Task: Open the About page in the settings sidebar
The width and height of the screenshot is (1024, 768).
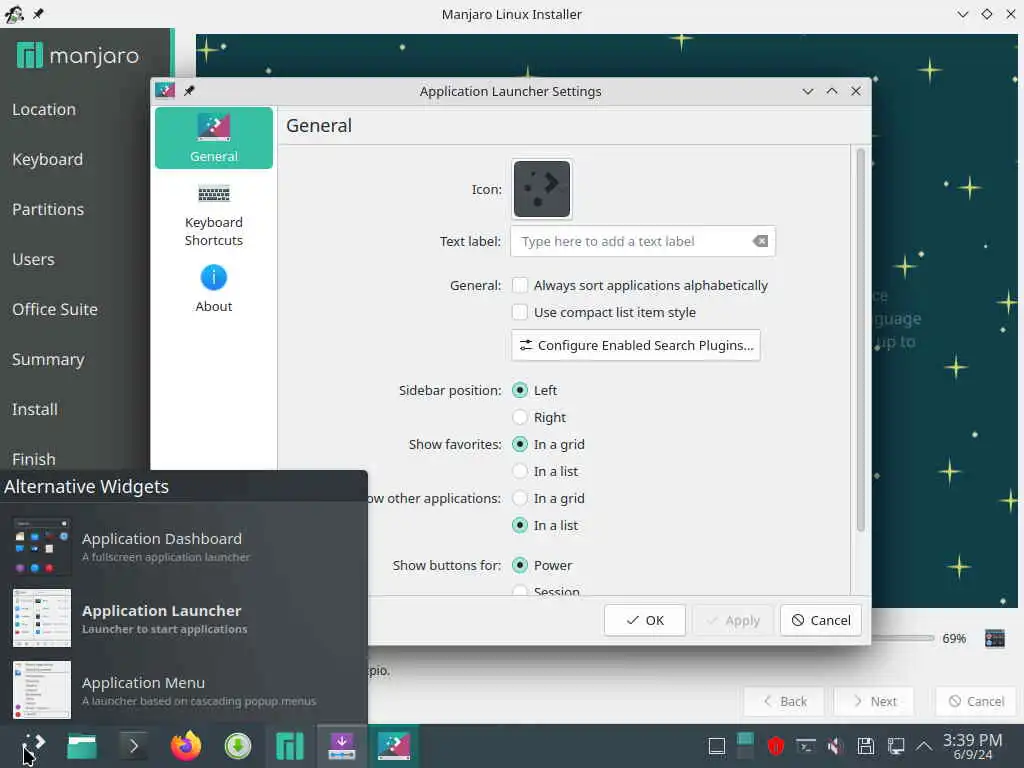Action: pos(214,289)
